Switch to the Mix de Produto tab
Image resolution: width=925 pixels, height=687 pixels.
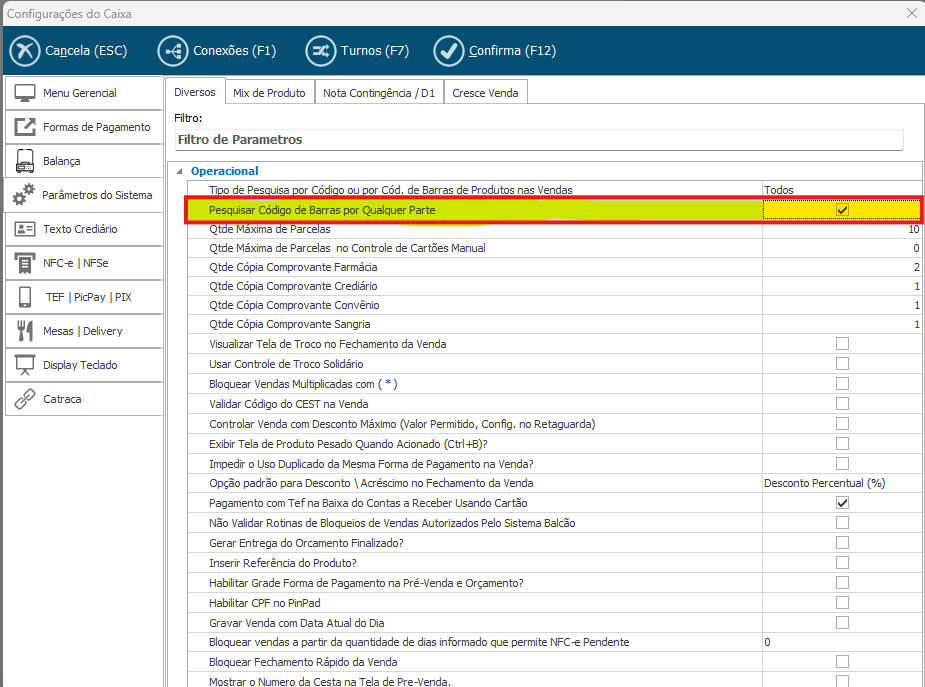[269, 93]
